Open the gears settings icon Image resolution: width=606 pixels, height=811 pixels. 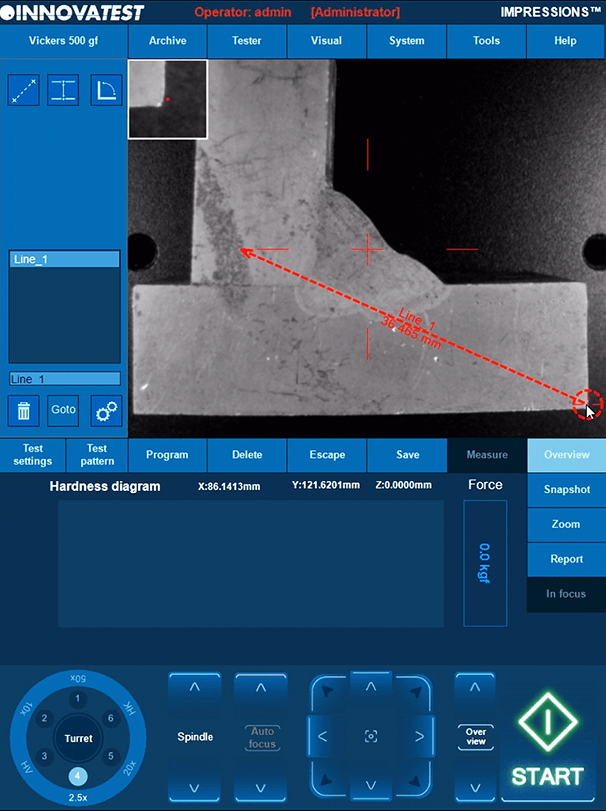tap(106, 410)
